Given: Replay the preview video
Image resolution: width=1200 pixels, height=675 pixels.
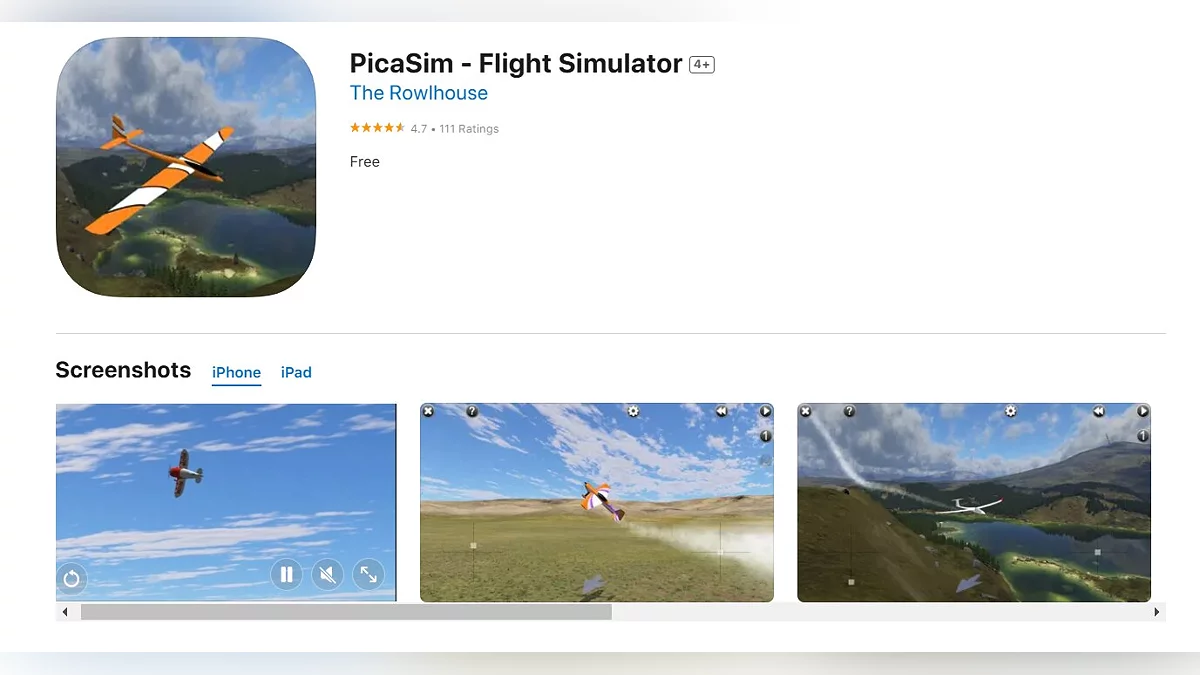Looking at the screenshot, I should (x=72, y=578).
